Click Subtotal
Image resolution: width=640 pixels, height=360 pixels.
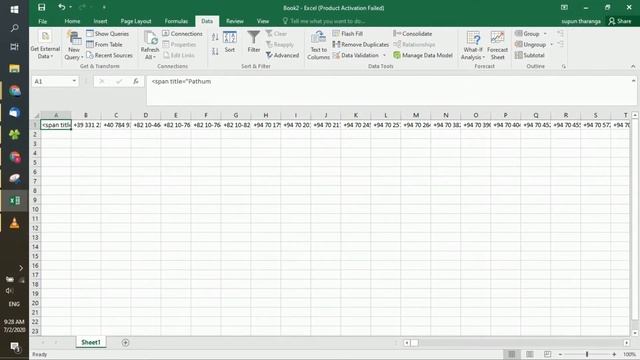pos(530,55)
